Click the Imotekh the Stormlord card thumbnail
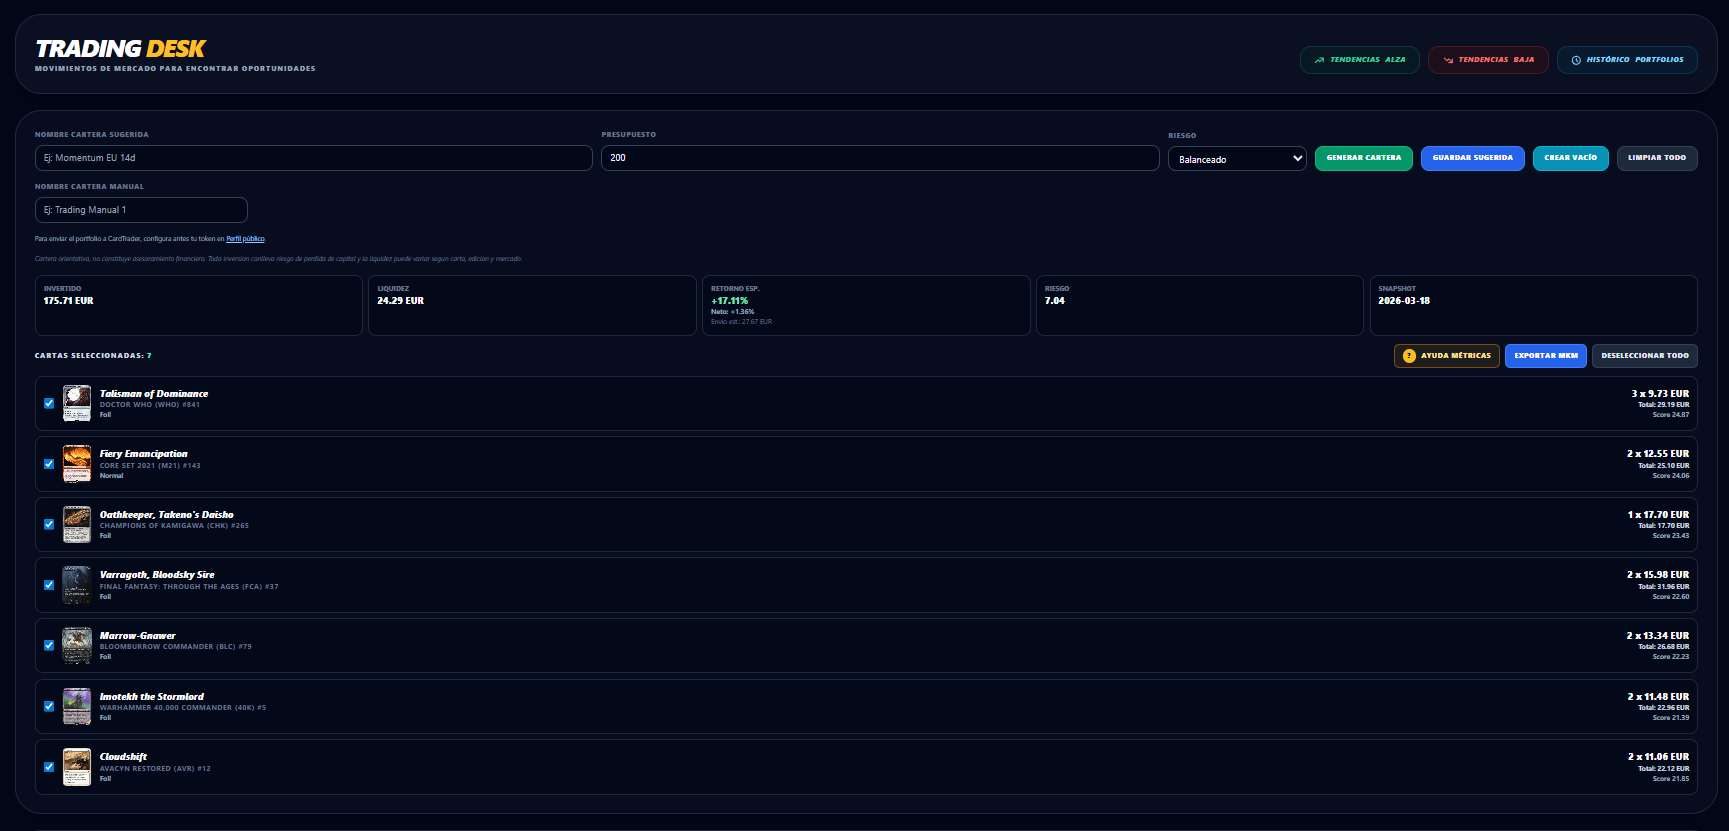1729x831 pixels. click(x=77, y=706)
